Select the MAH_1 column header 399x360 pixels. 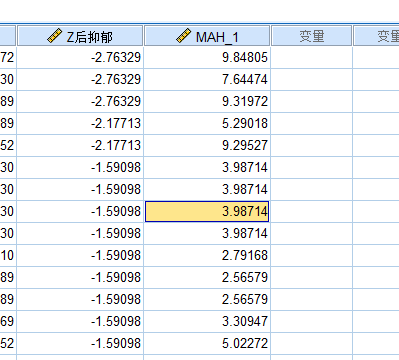point(207,36)
